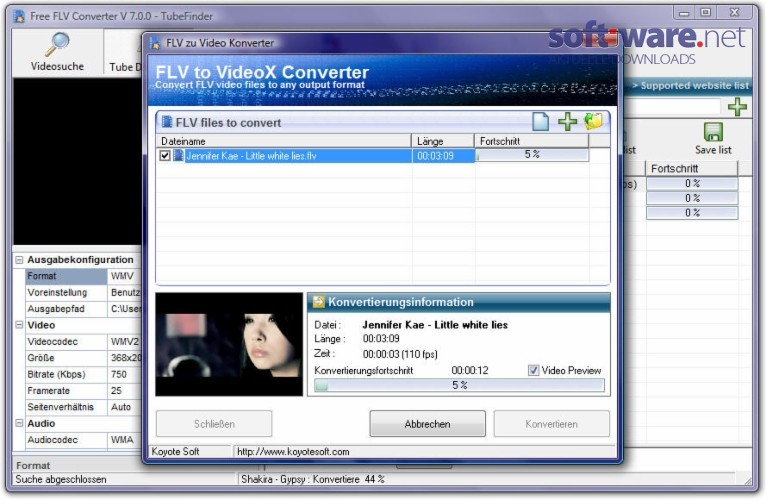
Task: Maximize the Free FLV Converter window
Action: coord(705,13)
